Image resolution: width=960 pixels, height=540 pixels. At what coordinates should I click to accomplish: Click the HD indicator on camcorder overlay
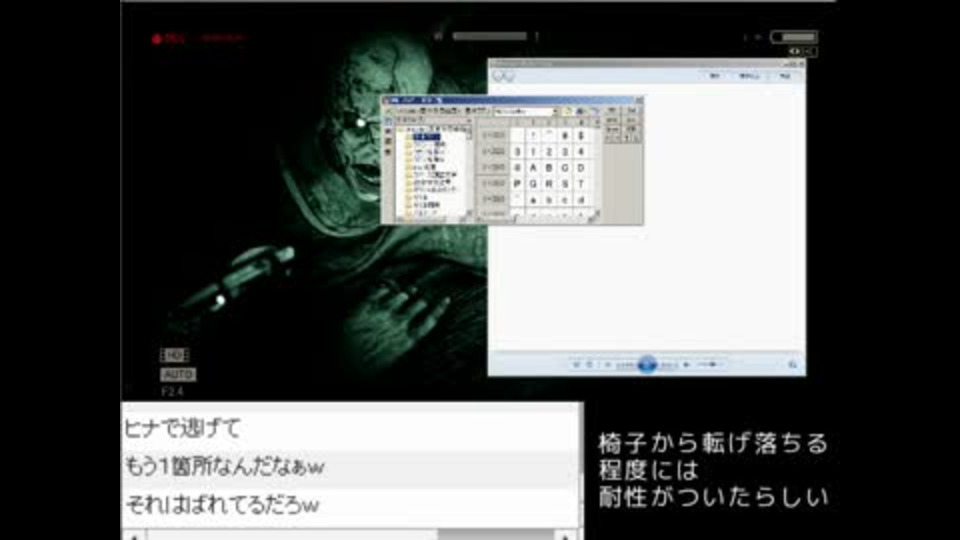coord(174,355)
